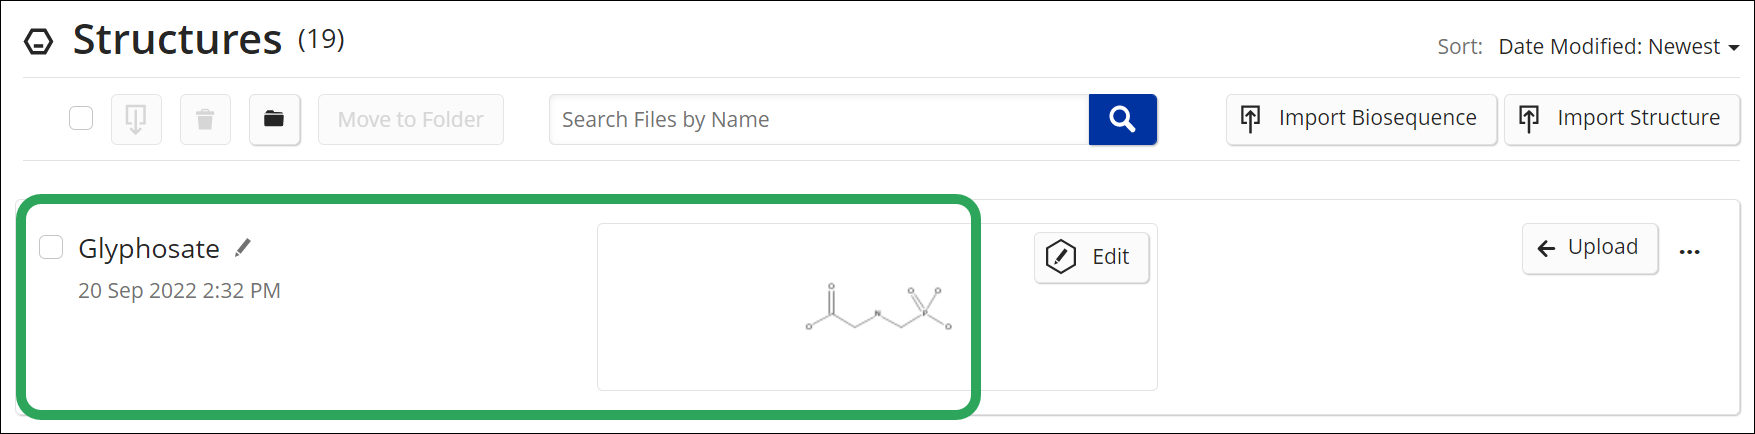Click Import Structure button
Screen dimensions: 1755x434
point(1622,119)
